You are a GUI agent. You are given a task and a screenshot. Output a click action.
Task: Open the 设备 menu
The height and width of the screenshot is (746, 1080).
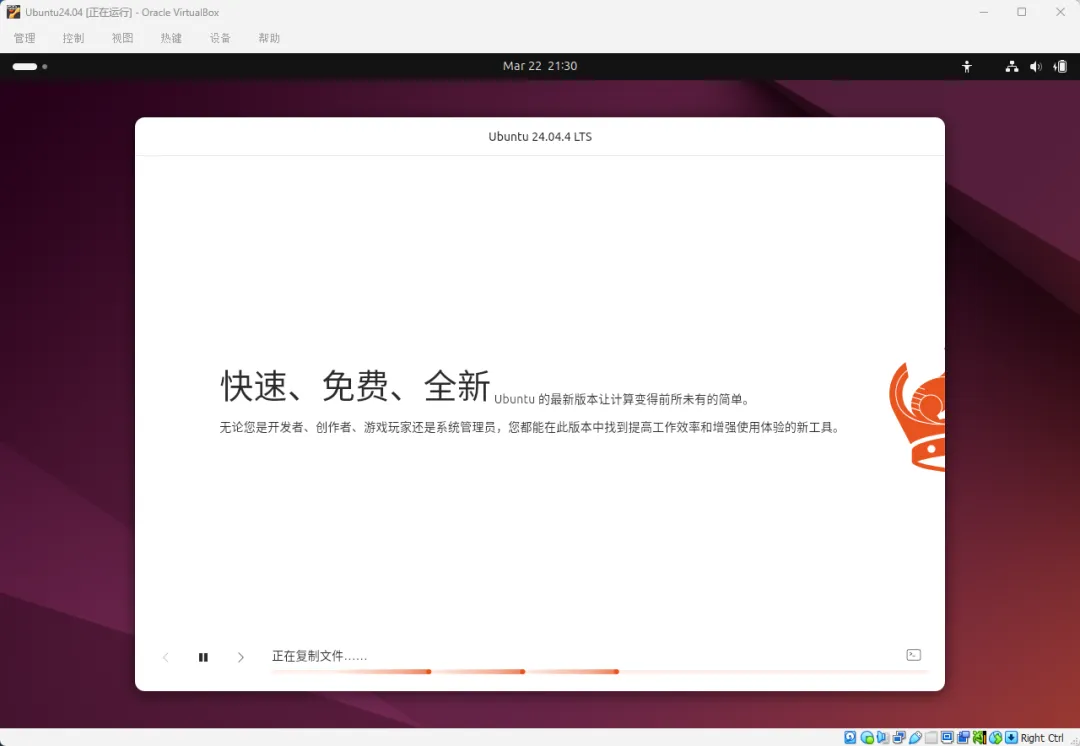point(220,38)
